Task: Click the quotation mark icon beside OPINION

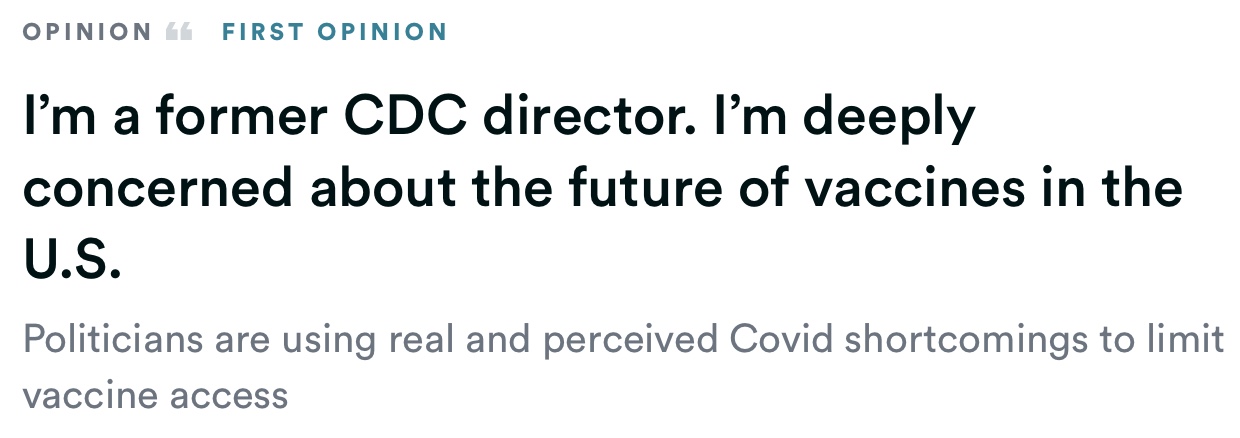Action: tap(178, 31)
